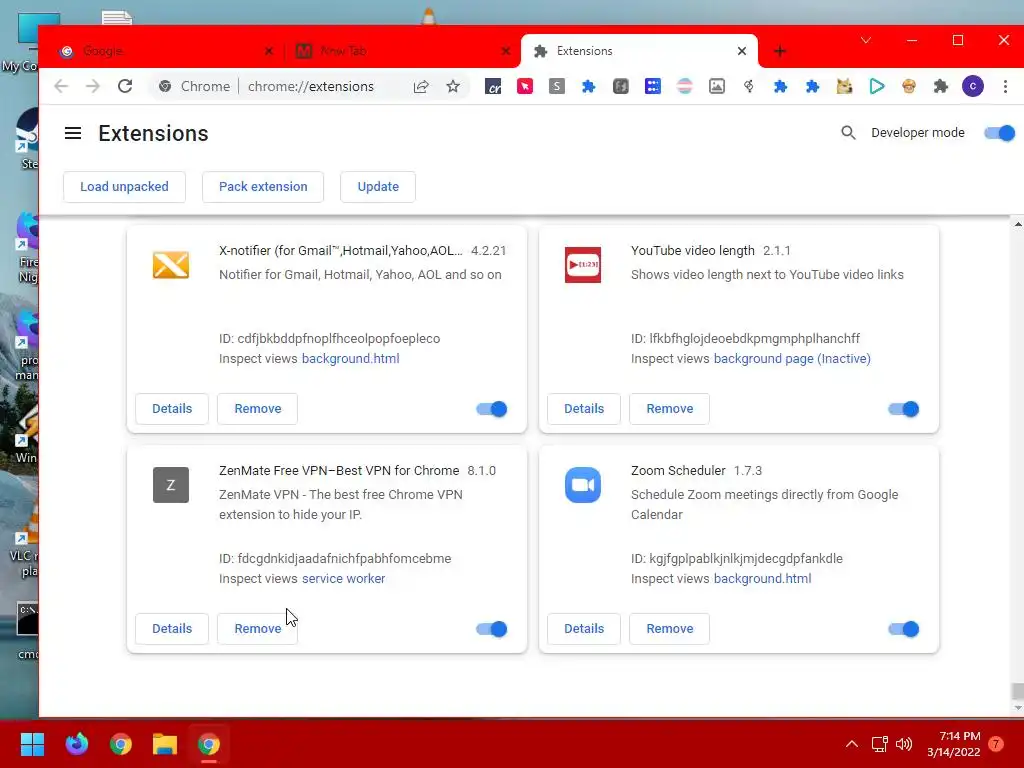
Task: Open the taskbar volume speaker icon
Action: tap(904, 744)
